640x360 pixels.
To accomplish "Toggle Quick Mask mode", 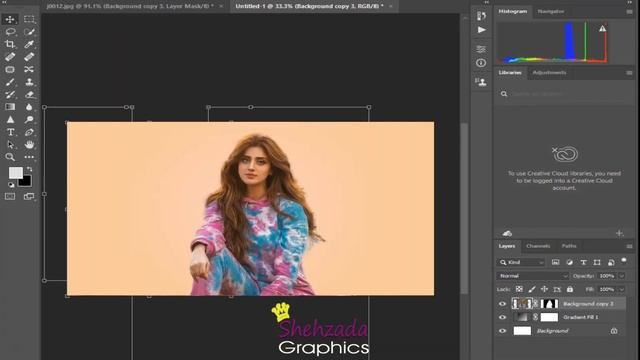I will pyautogui.click(x=10, y=196).
